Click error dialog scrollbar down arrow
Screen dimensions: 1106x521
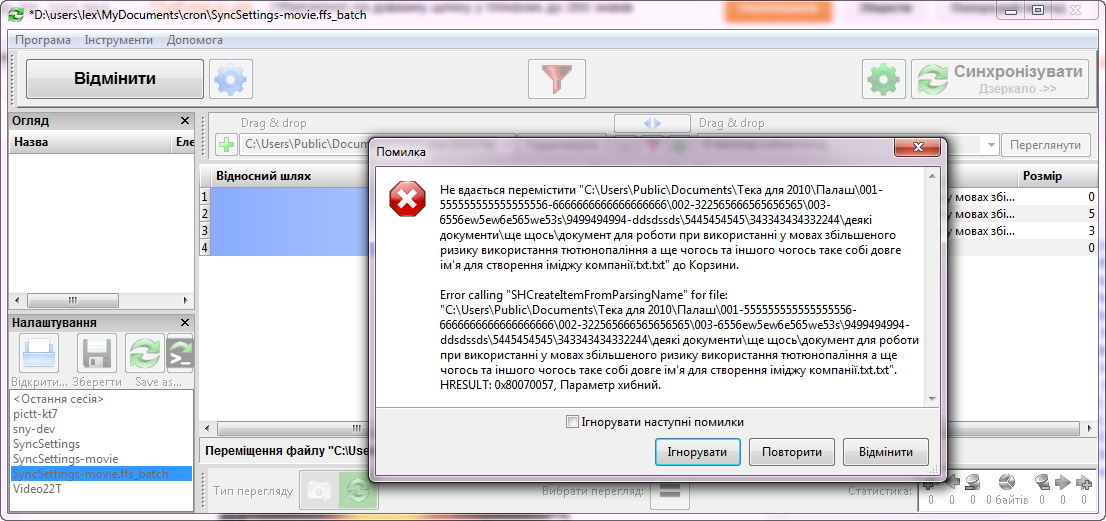(x=933, y=400)
